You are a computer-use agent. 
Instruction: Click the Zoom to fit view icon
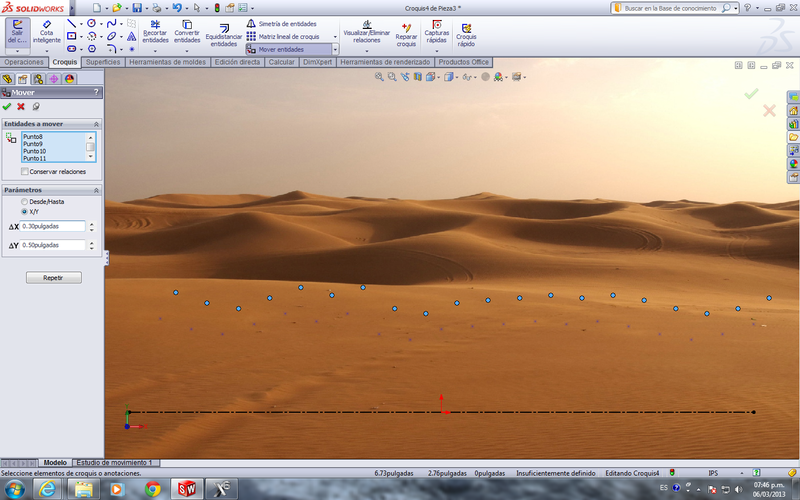379,77
